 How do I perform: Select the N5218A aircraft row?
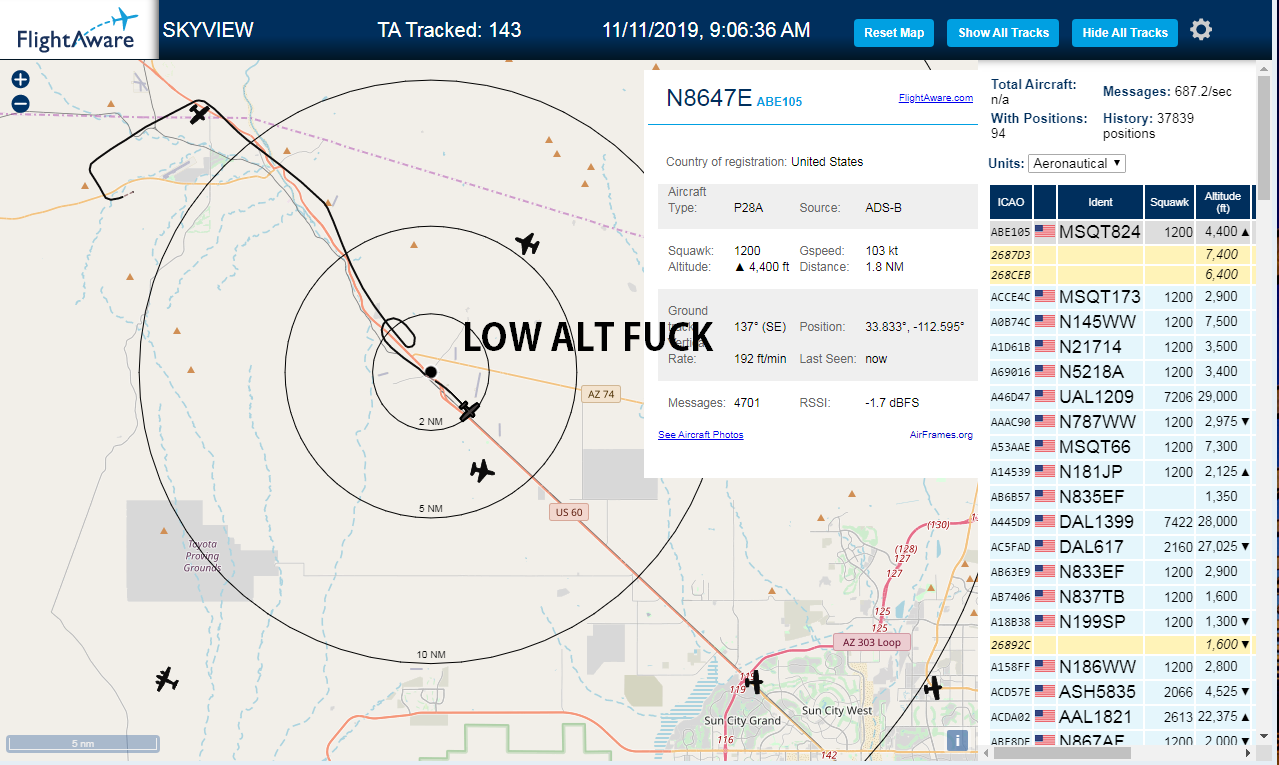pyautogui.click(x=1120, y=372)
